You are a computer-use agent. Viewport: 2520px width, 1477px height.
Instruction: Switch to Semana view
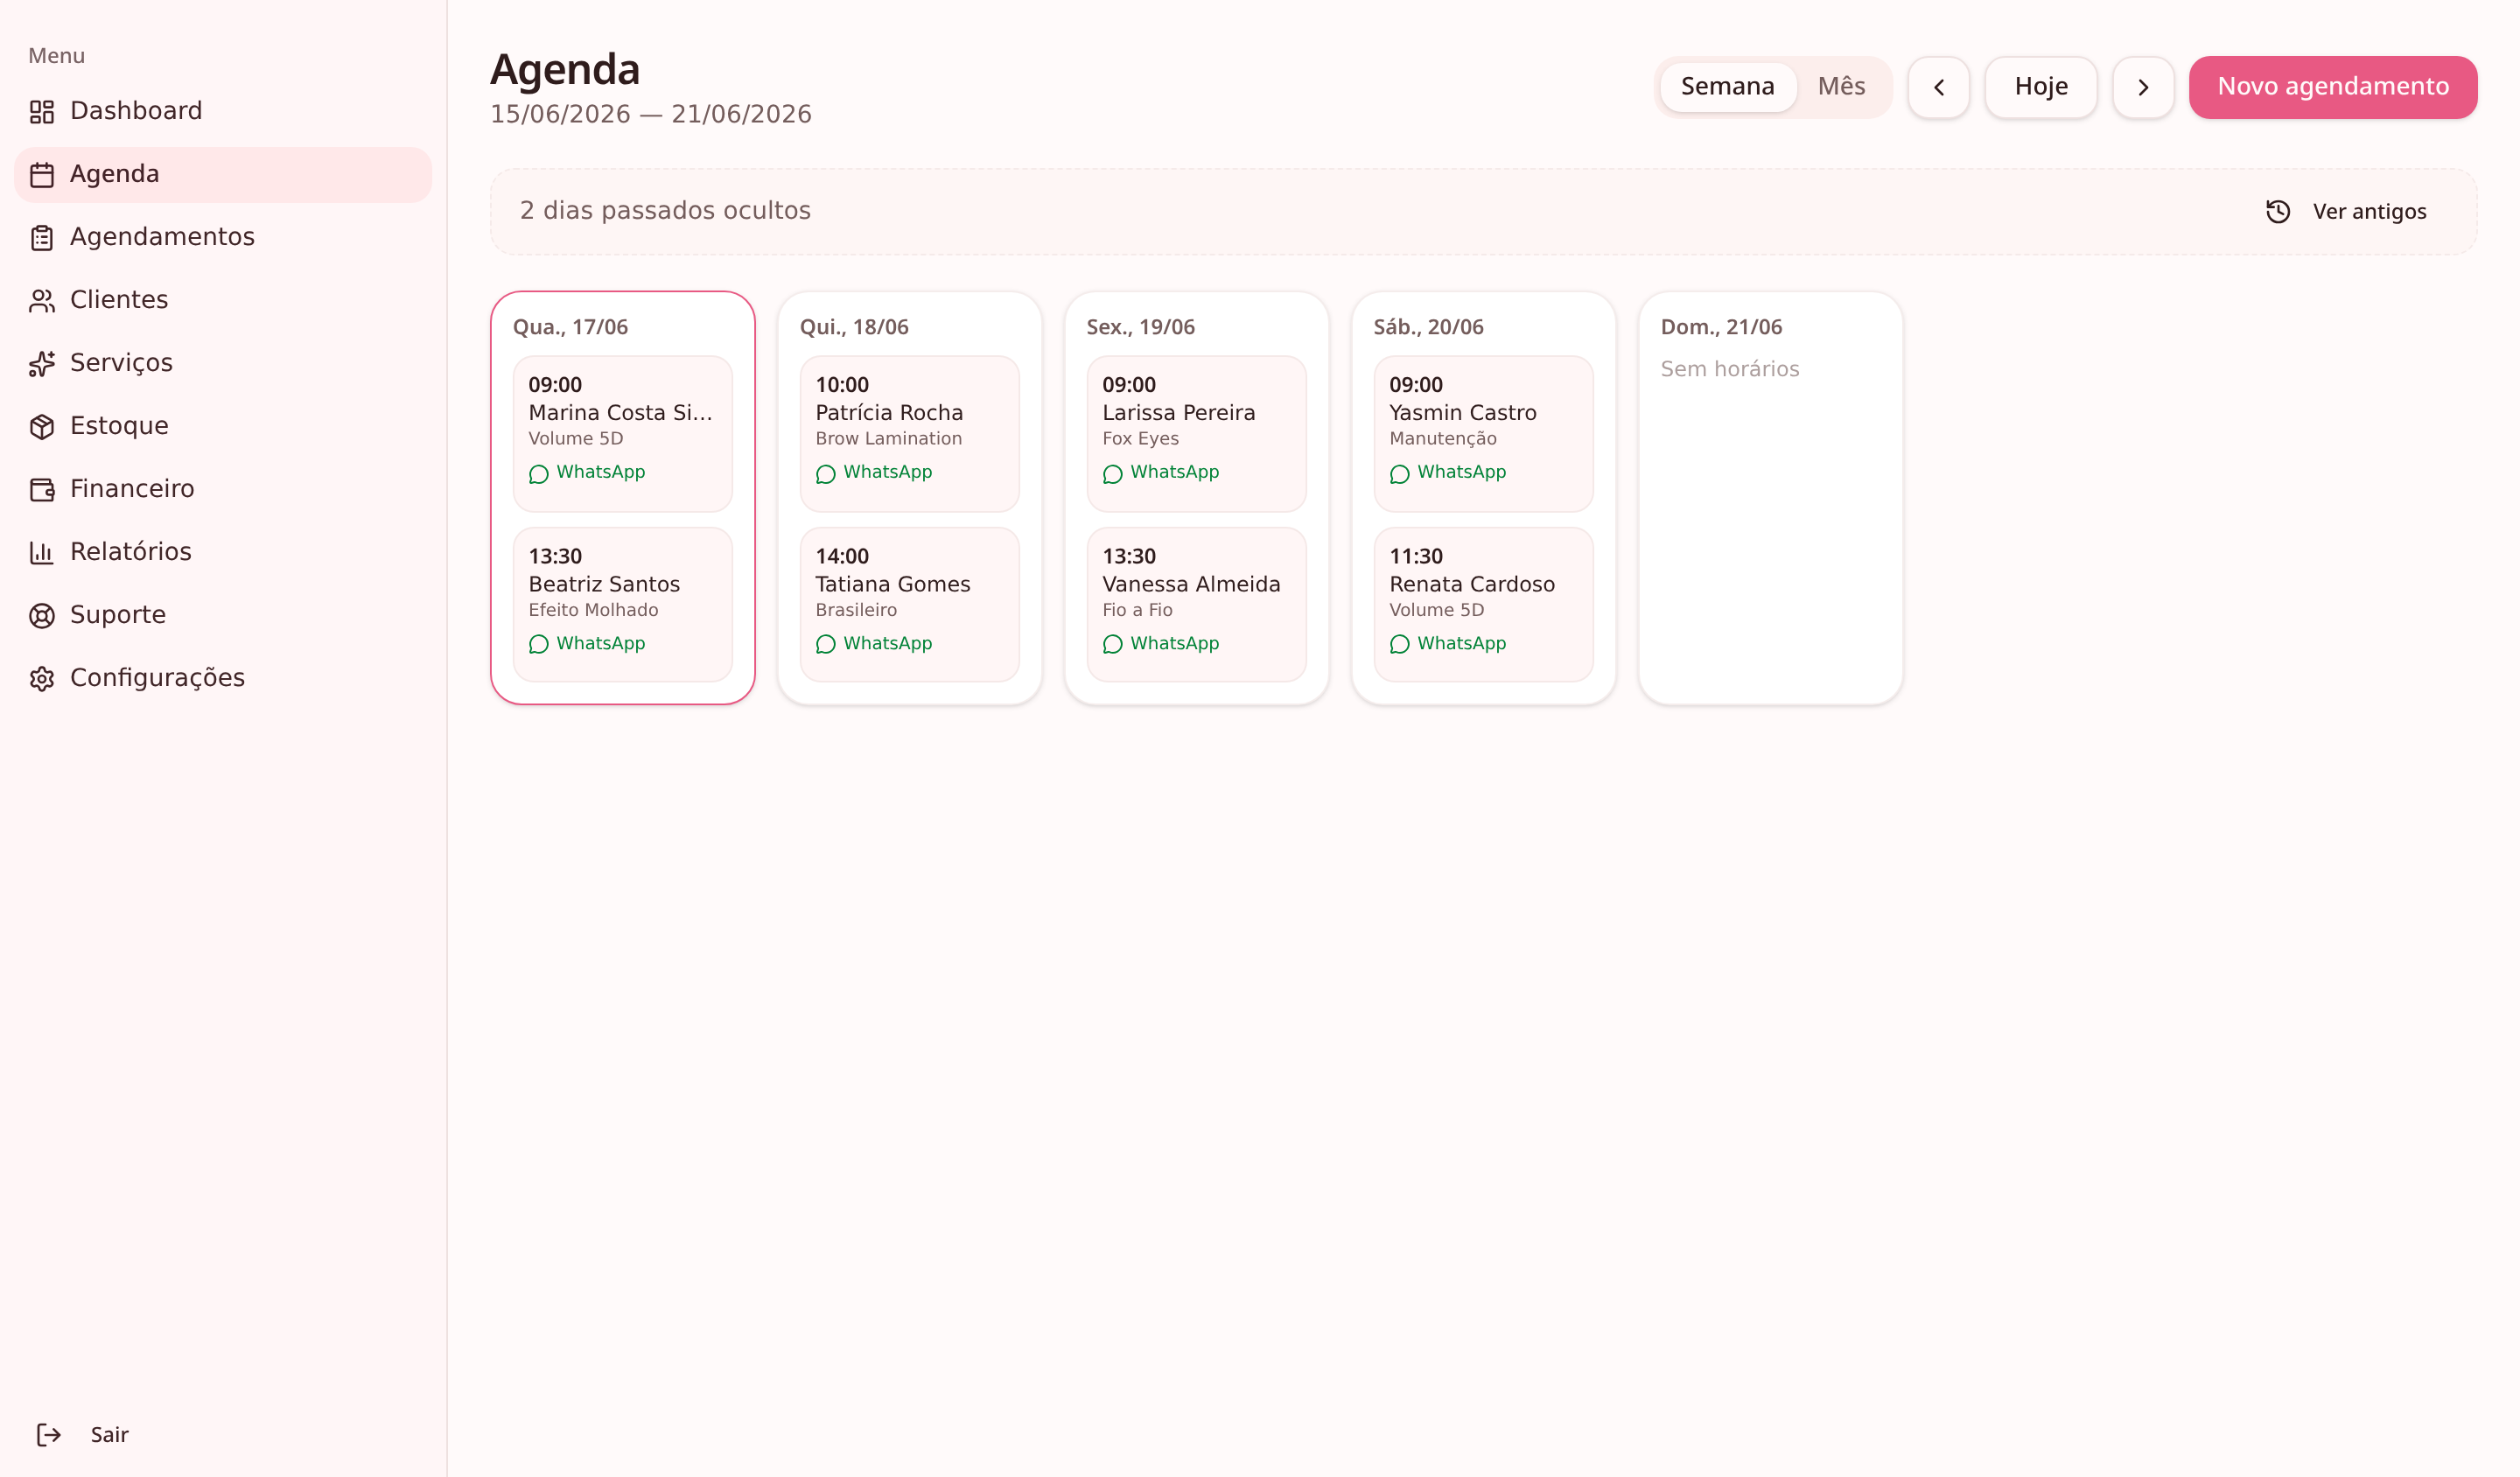coord(1727,87)
